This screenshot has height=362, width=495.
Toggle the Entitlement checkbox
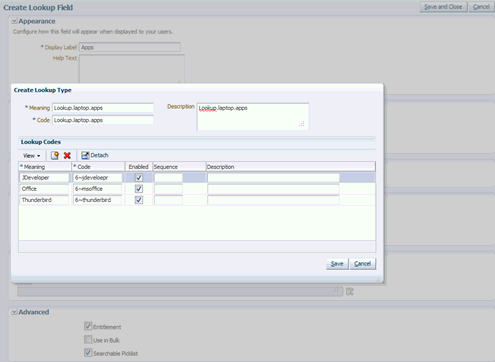tap(88, 326)
